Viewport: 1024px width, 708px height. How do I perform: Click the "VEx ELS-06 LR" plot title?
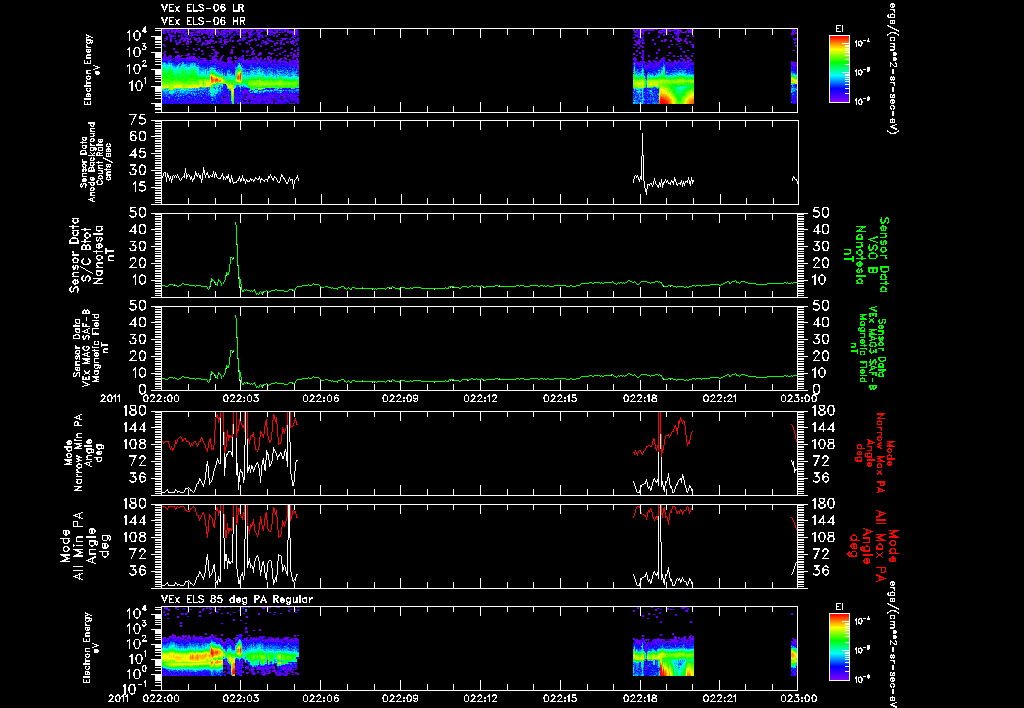[x=203, y=8]
